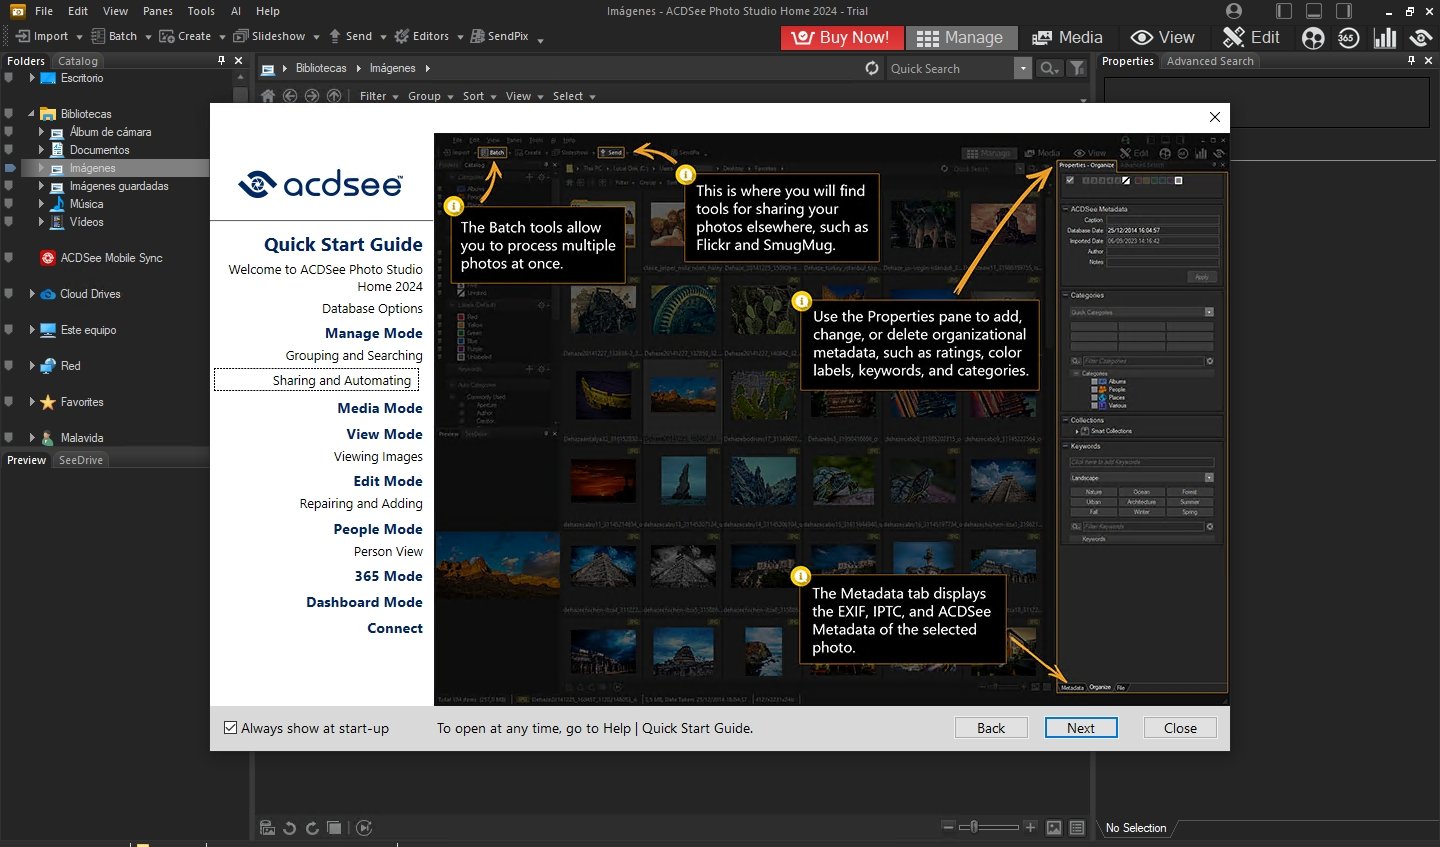1440x847 pixels.
Task: Open Quick Search options magnifier icon
Action: (1048, 68)
